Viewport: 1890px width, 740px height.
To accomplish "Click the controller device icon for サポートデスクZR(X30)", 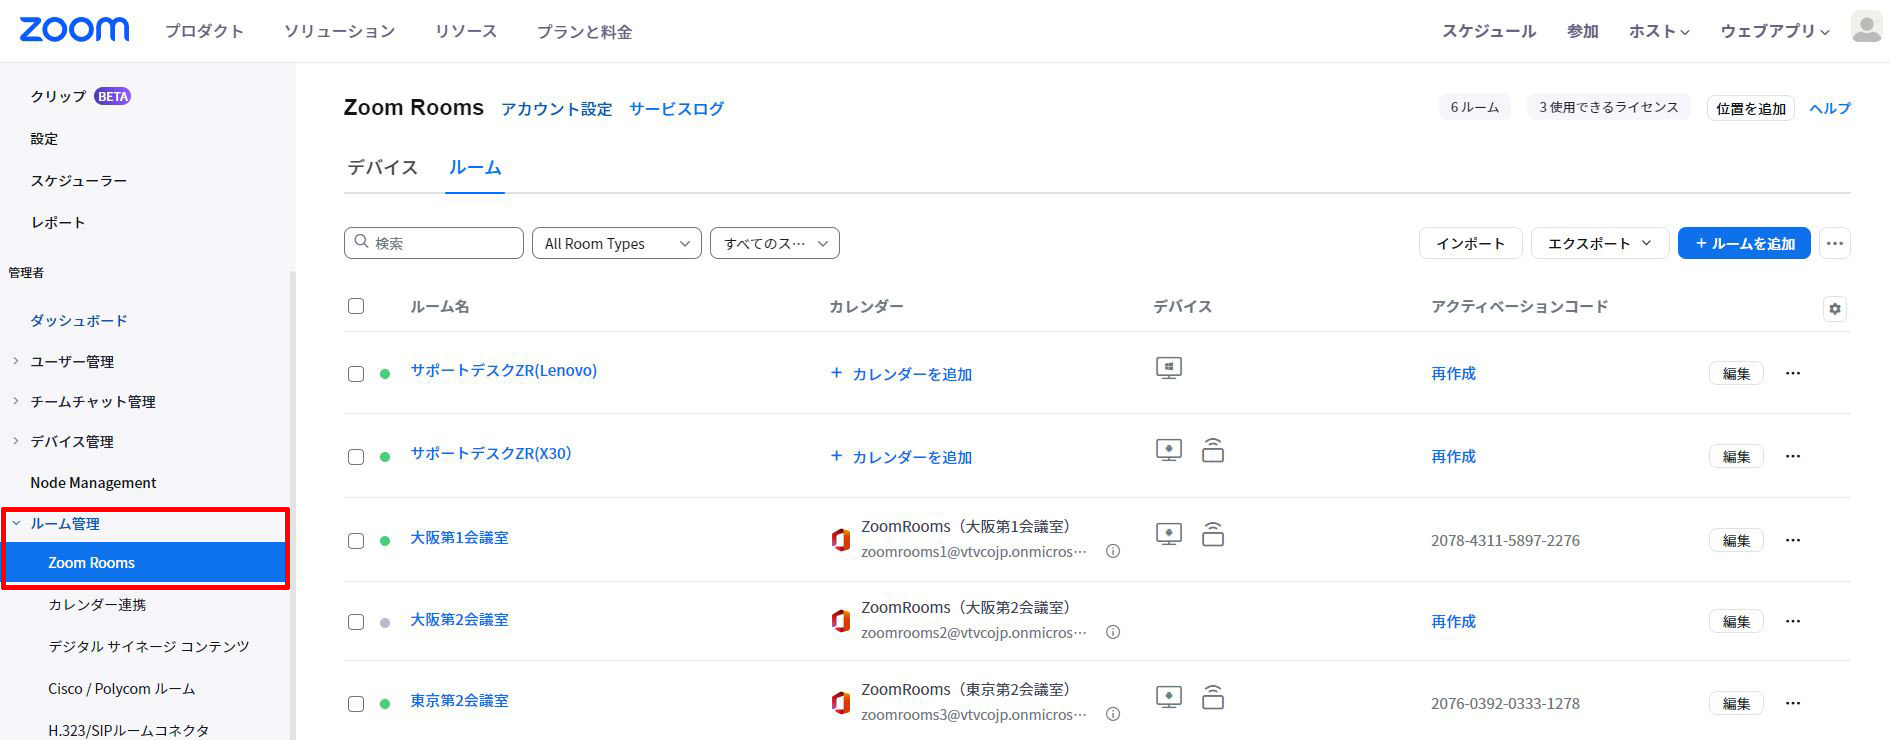I will (x=1212, y=450).
